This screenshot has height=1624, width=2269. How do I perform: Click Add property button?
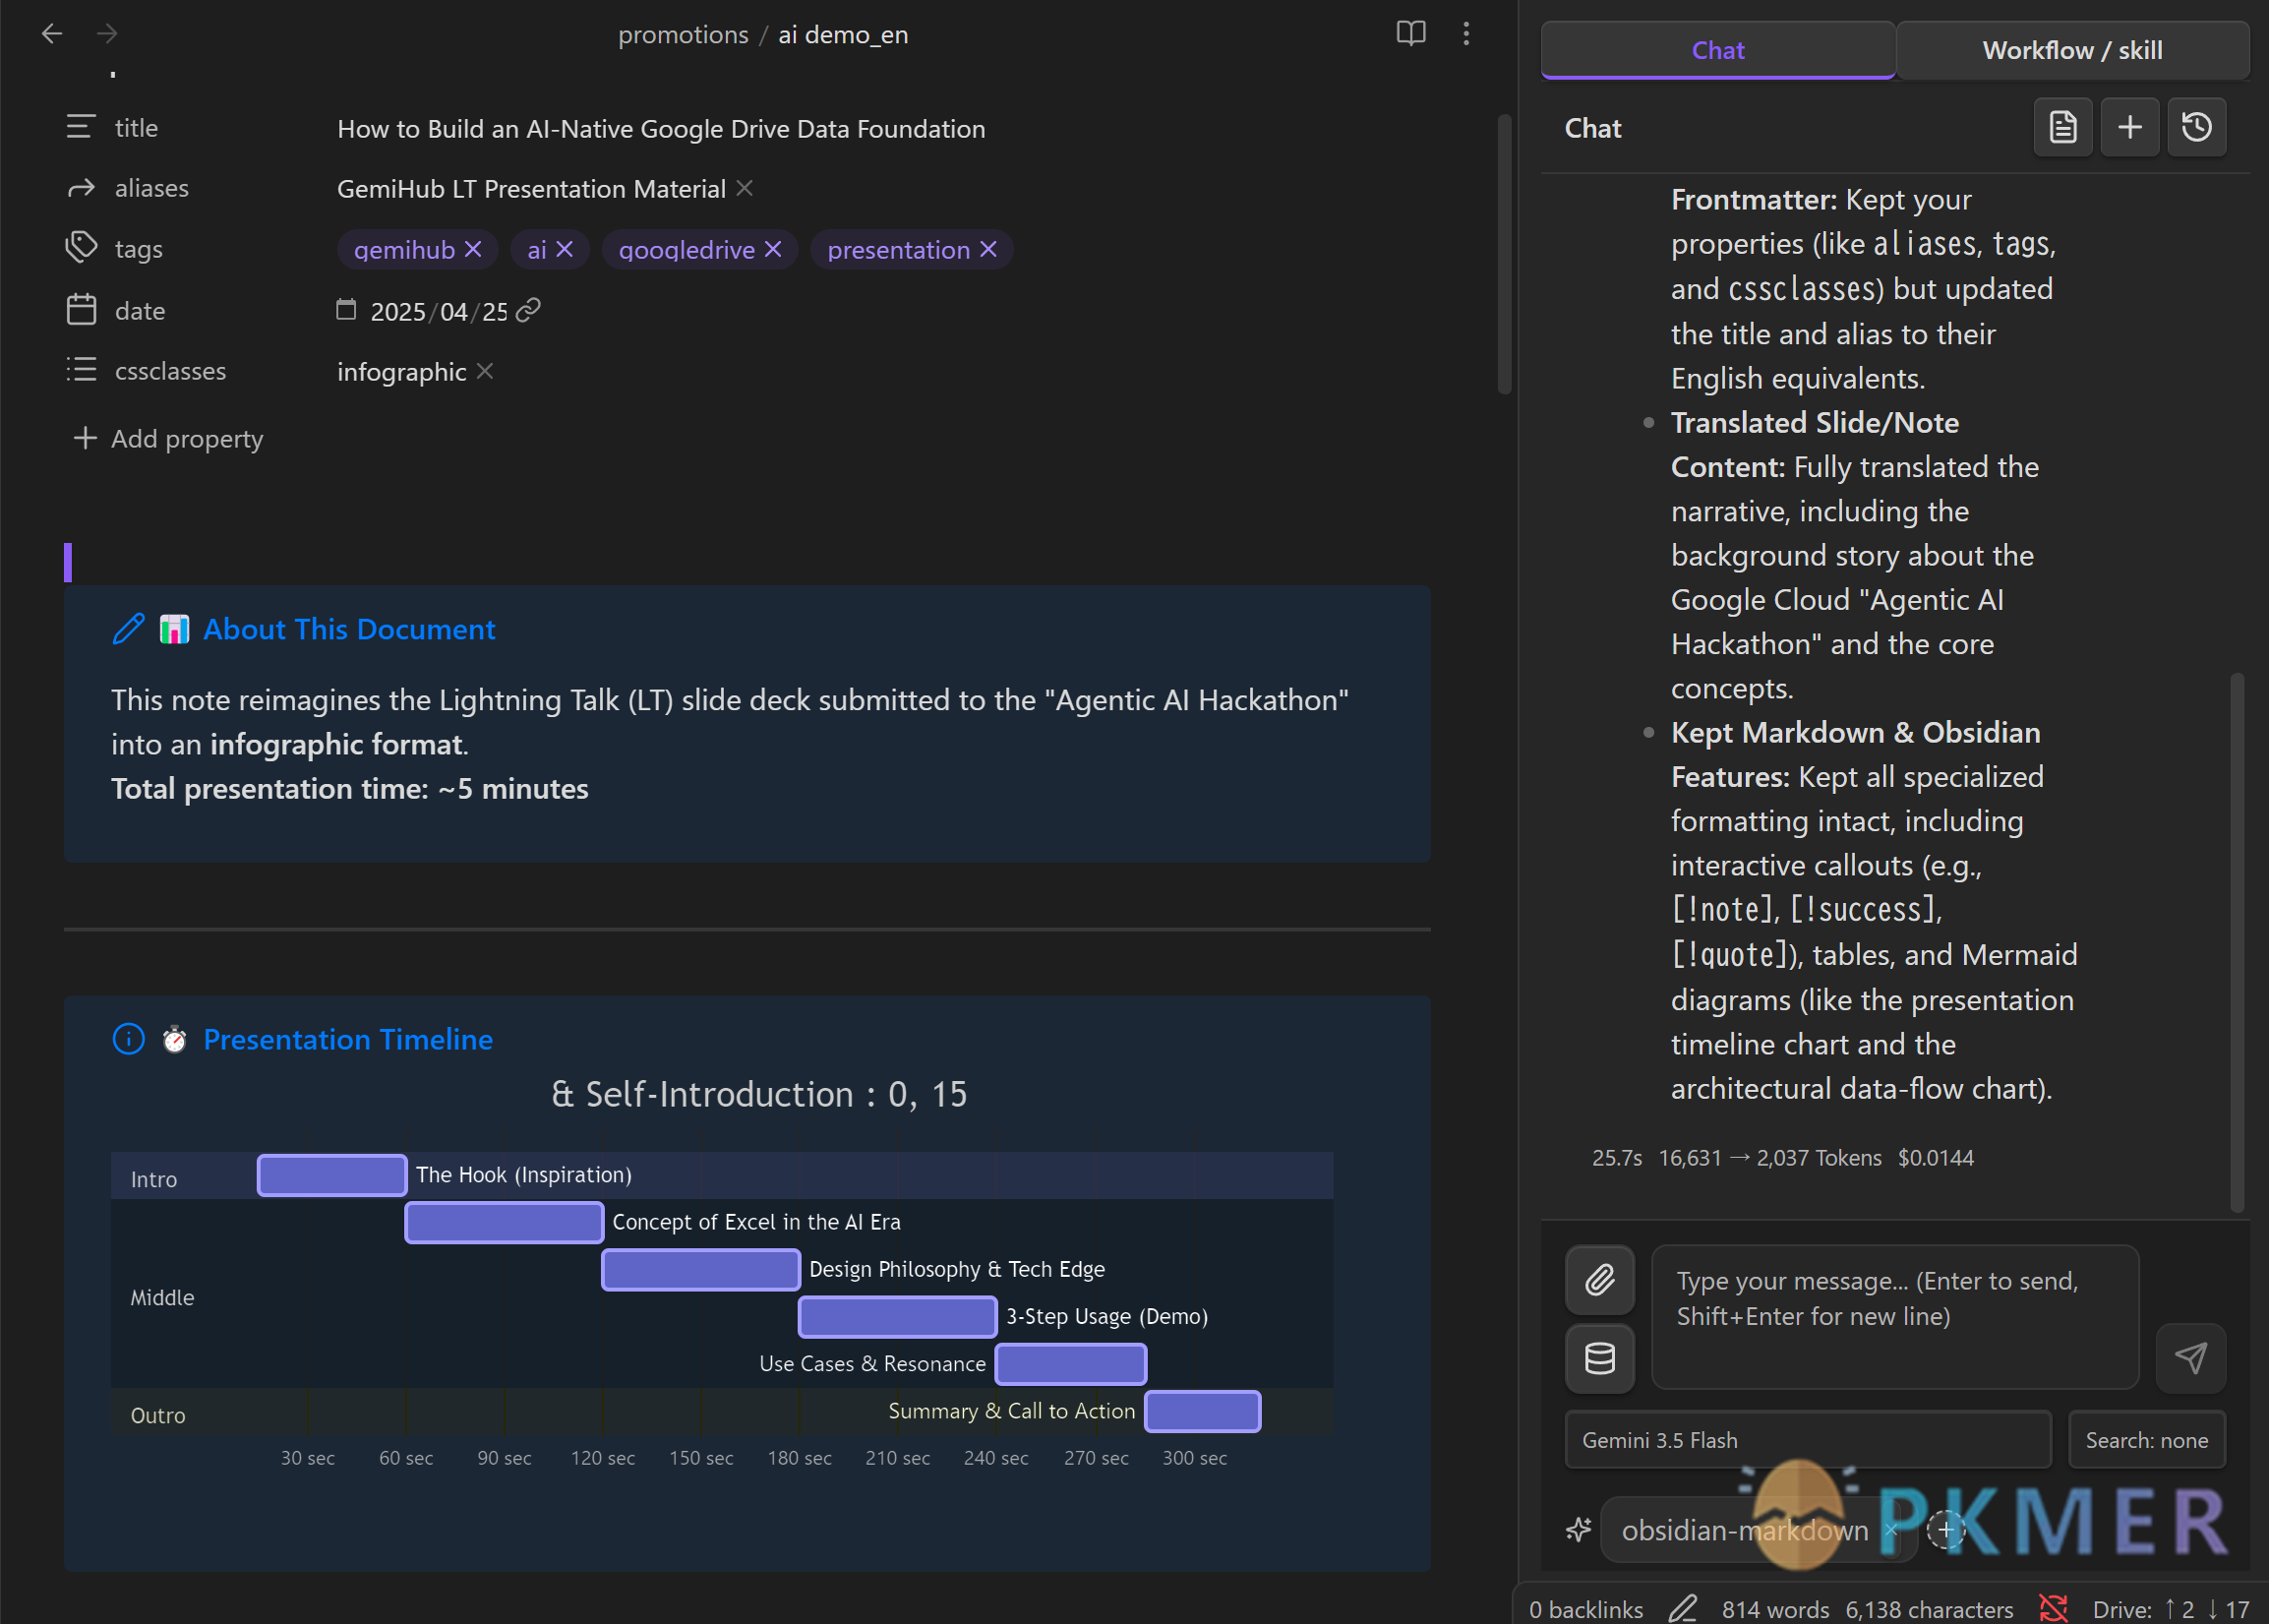click(168, 438)
